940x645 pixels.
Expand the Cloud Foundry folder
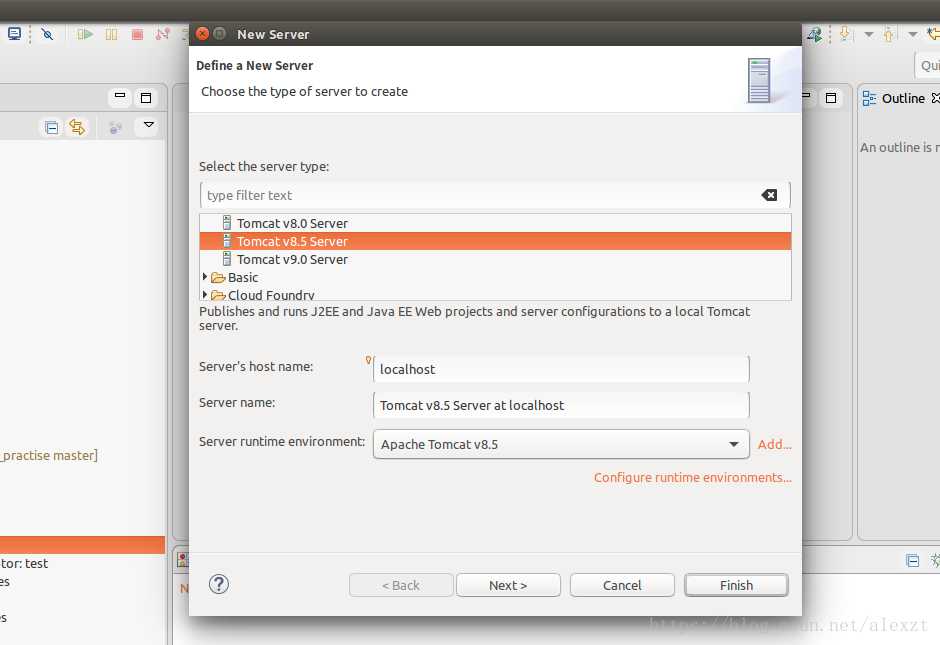205,295
